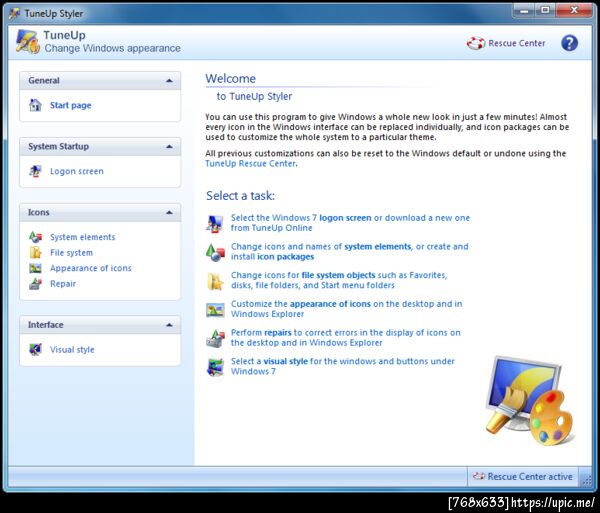The image size is (600, 513).
Task: Click the Repair sidebar icon
Action: point(35,283)
